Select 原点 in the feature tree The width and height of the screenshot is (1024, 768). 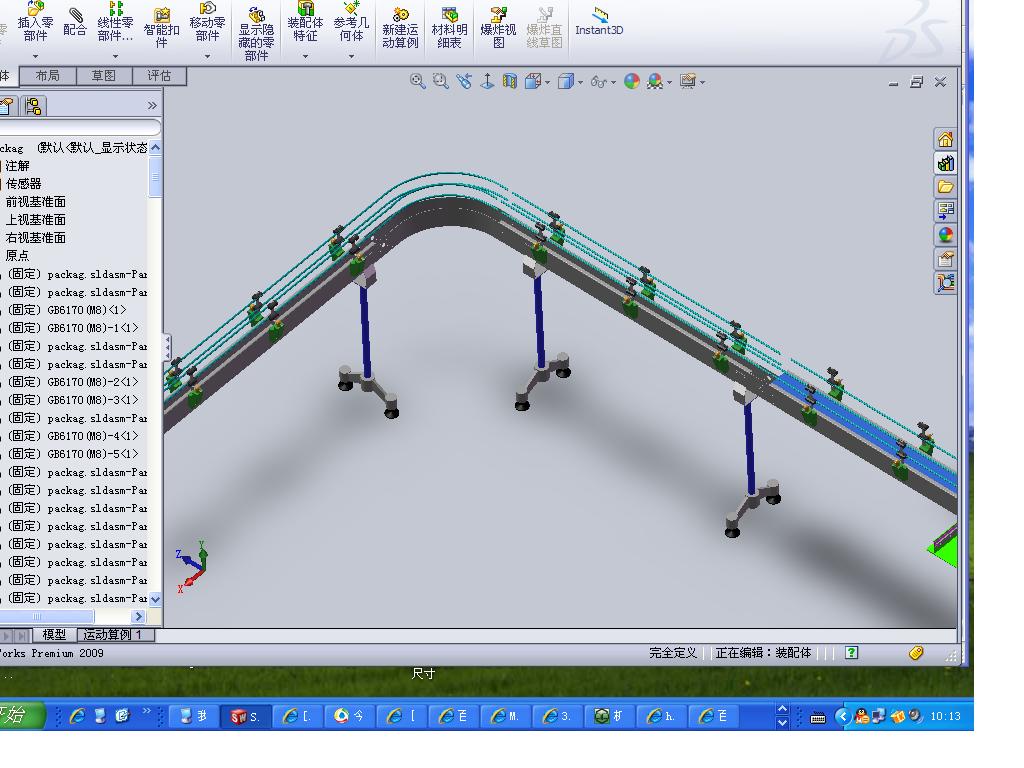point(18,256)
